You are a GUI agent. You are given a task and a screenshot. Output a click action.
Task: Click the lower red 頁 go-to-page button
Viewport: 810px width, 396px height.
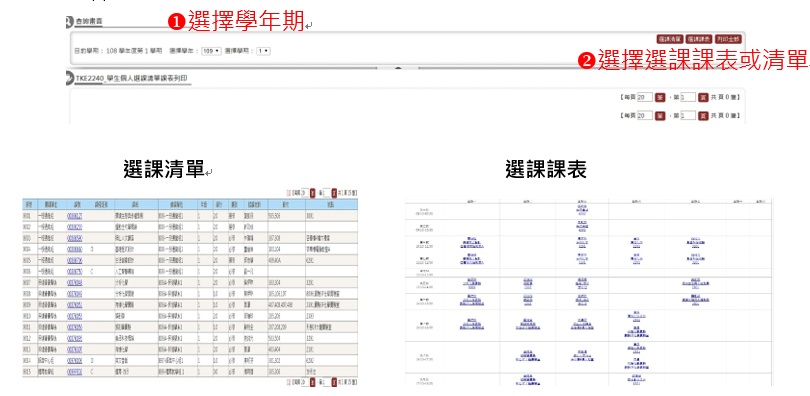coord(703,116)
